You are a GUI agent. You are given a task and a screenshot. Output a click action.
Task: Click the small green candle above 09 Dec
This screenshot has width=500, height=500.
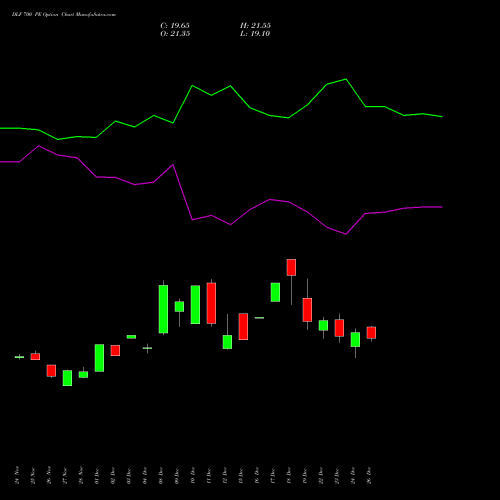[x=179, y=307]
